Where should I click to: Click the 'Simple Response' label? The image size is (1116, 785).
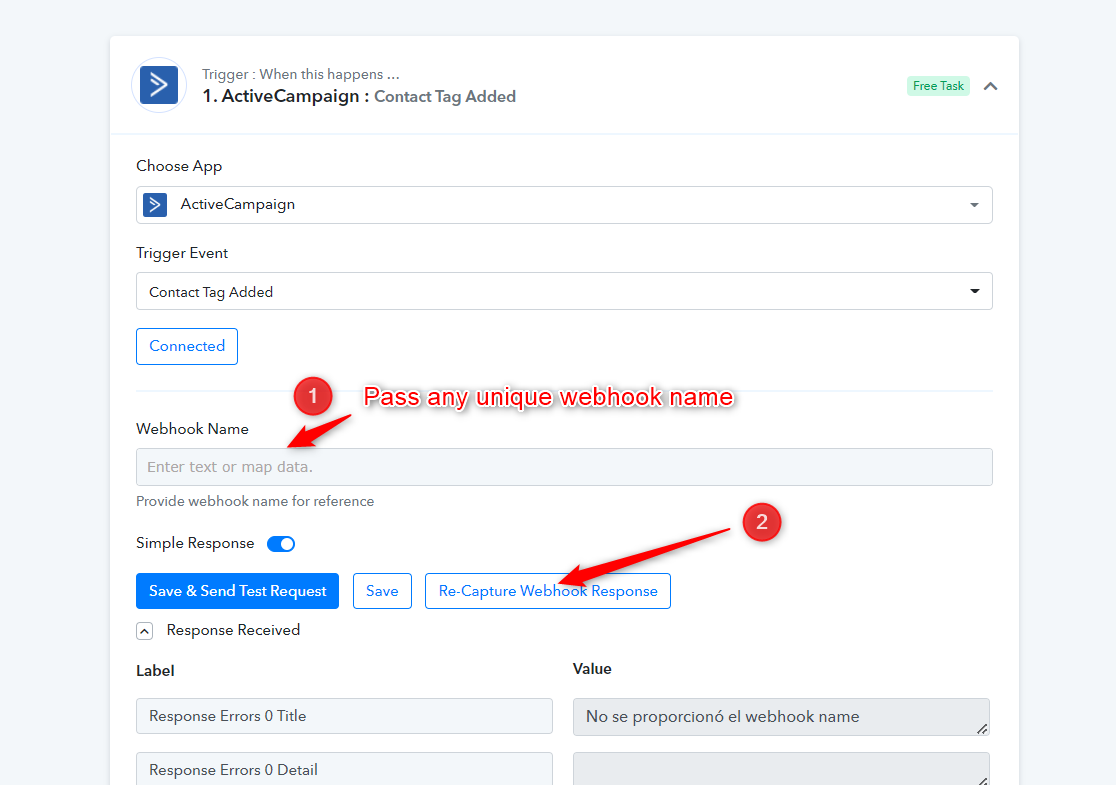(x=195, y=543)
